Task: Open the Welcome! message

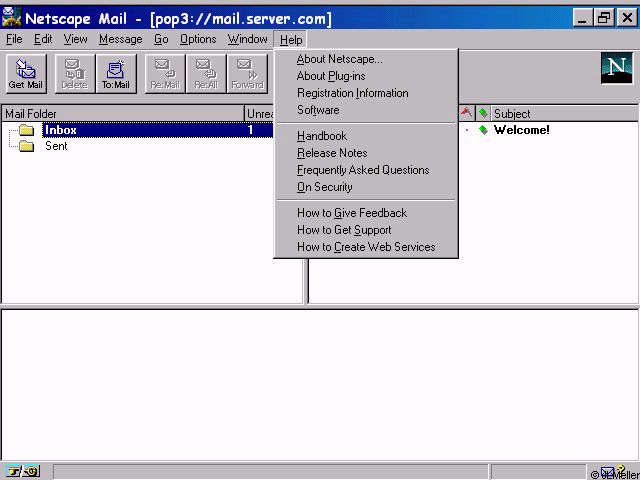Action: click(521, 130)
